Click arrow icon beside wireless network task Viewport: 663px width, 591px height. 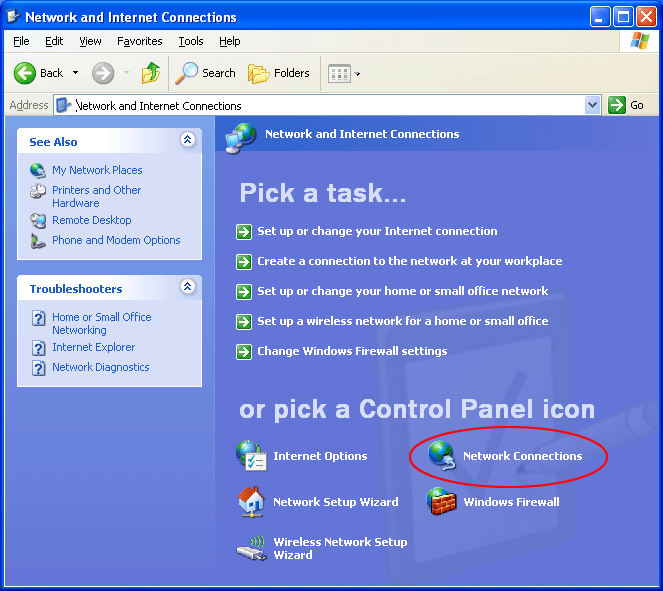coord(244,322)
